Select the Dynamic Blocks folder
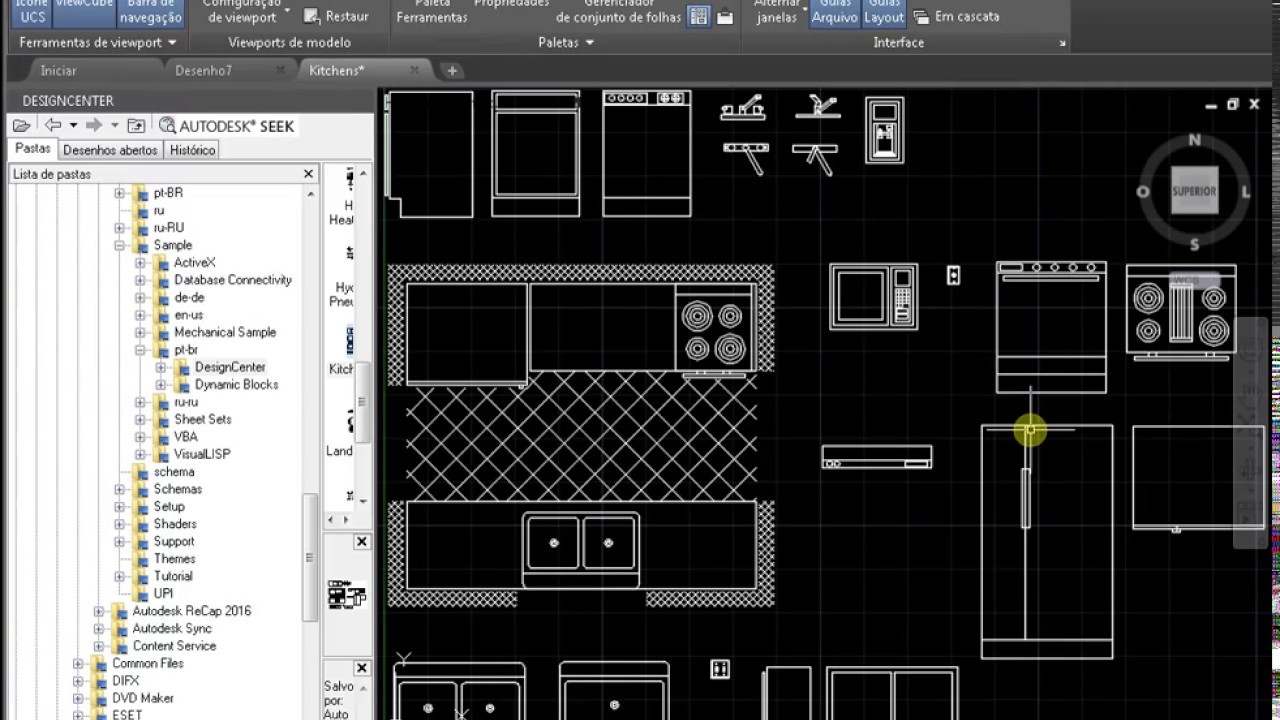 coord(236,384)
